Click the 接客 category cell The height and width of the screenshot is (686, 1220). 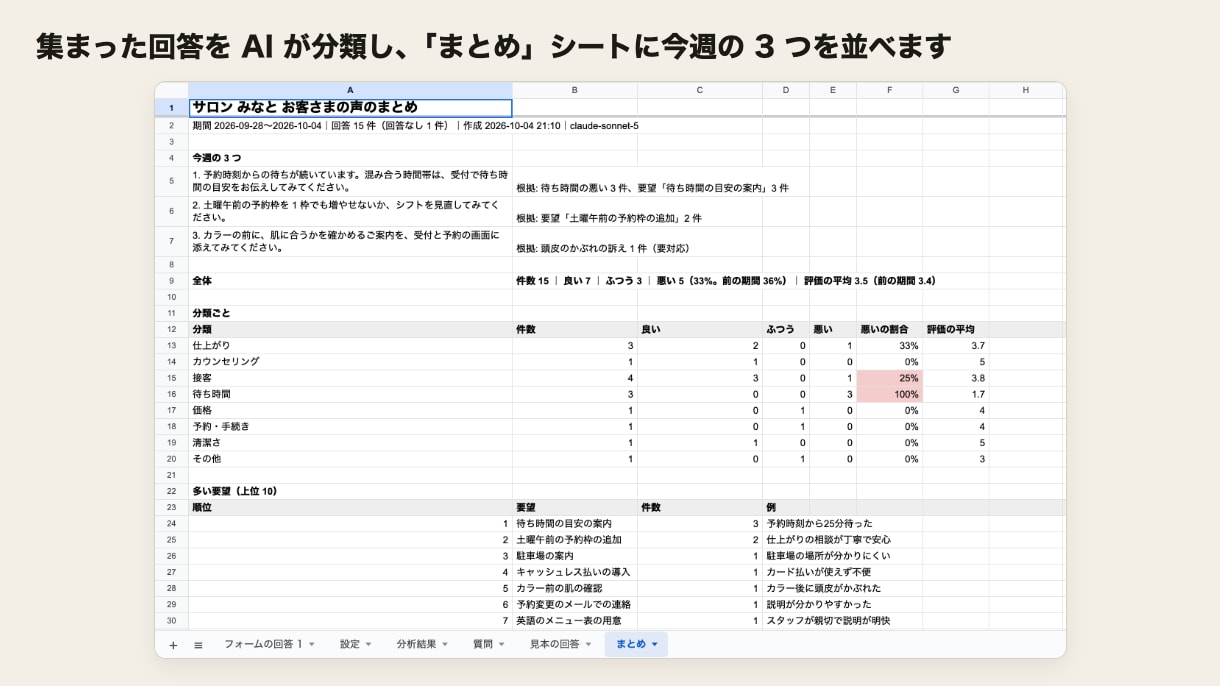pos(350,378)
